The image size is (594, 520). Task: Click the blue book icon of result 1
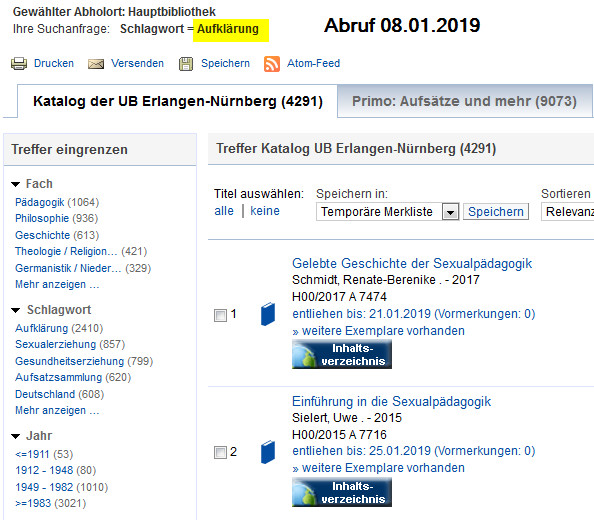tap(268, 314)
